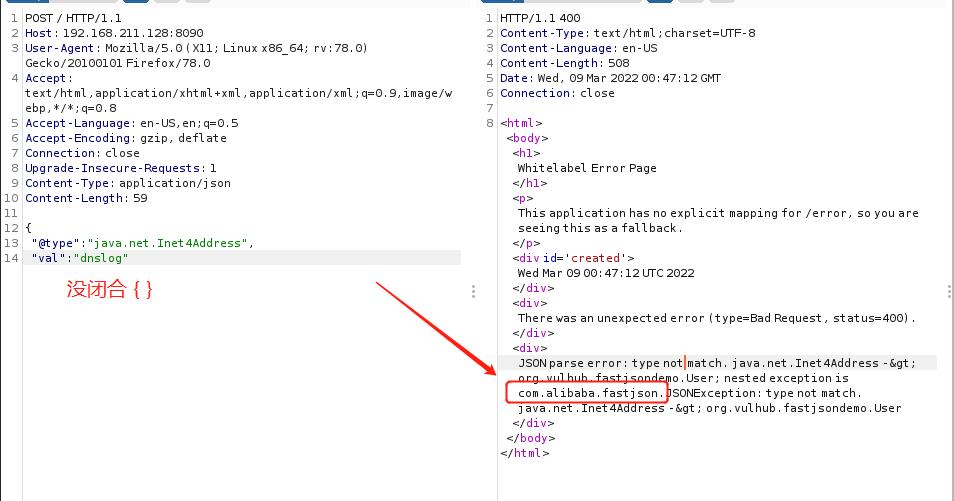Click 'Connection: close' in the request pane
This screenshot has width=954, height=501.
click(82, 153)
